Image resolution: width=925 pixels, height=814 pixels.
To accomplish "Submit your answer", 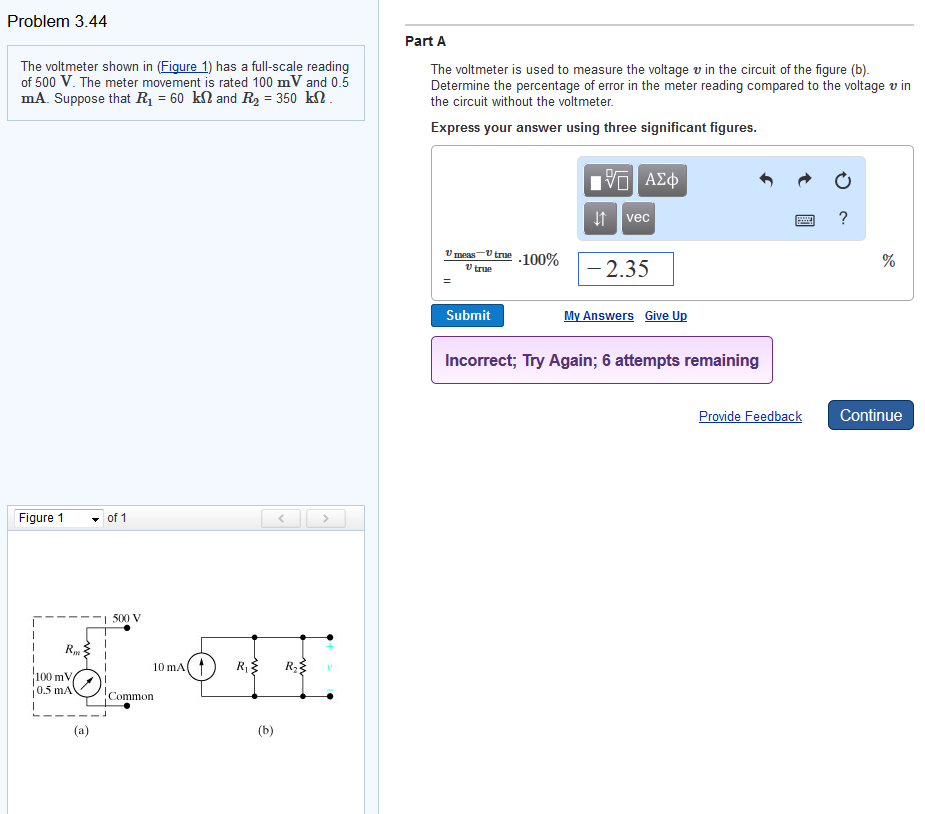I will [x=467, y=314].
